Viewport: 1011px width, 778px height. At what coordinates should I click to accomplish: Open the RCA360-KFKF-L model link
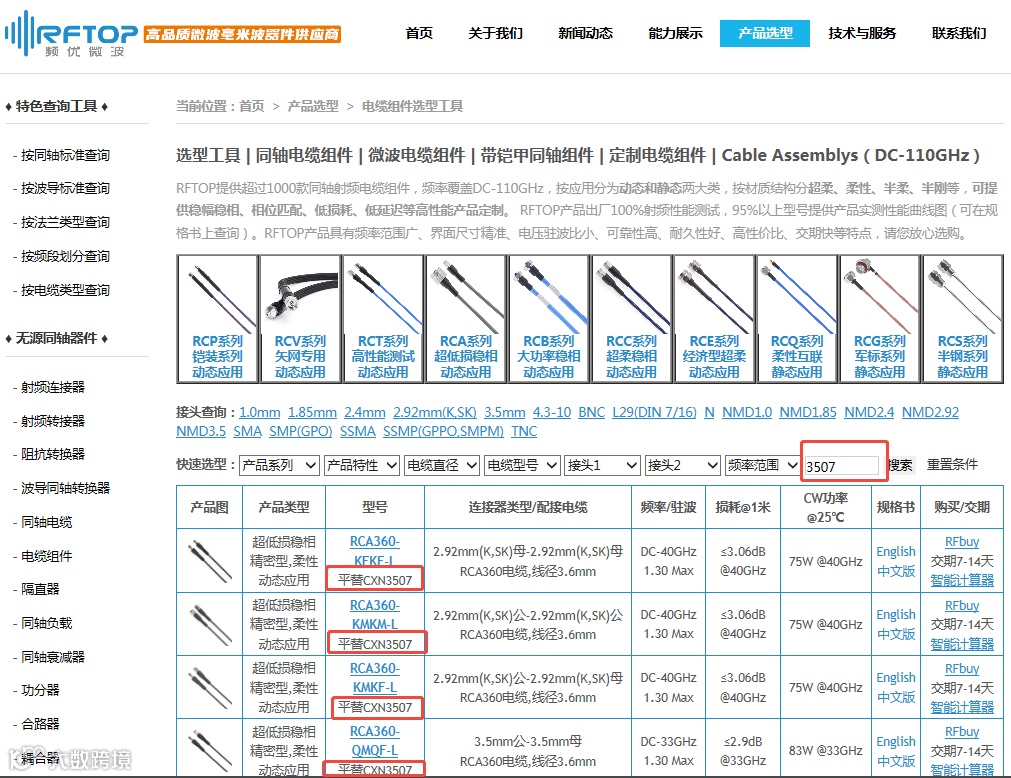click(x=375, y=551)
